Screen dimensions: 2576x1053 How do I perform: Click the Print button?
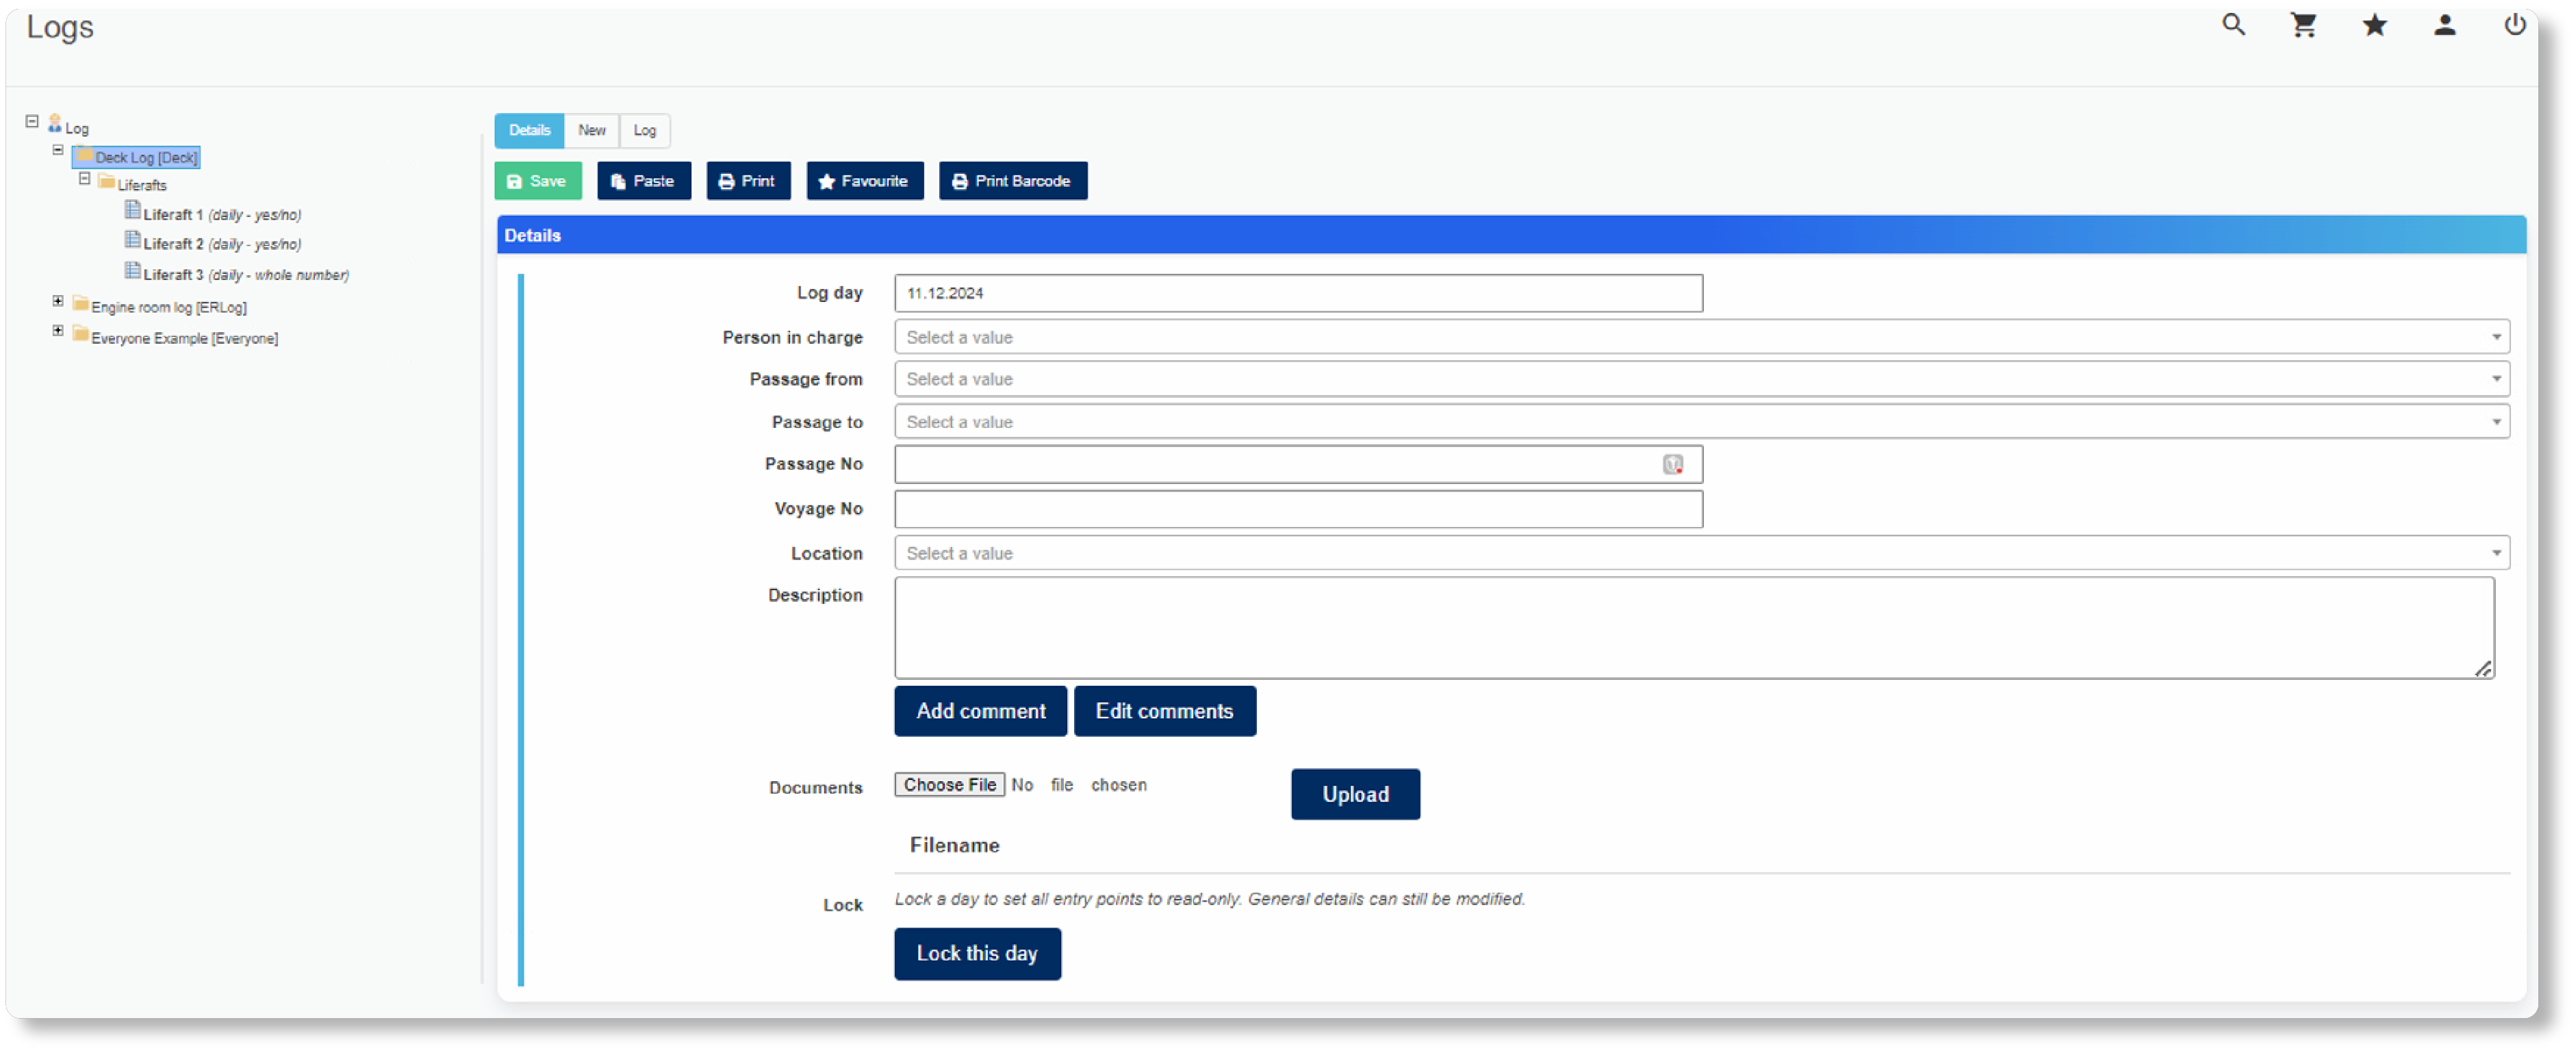[748, 182]
